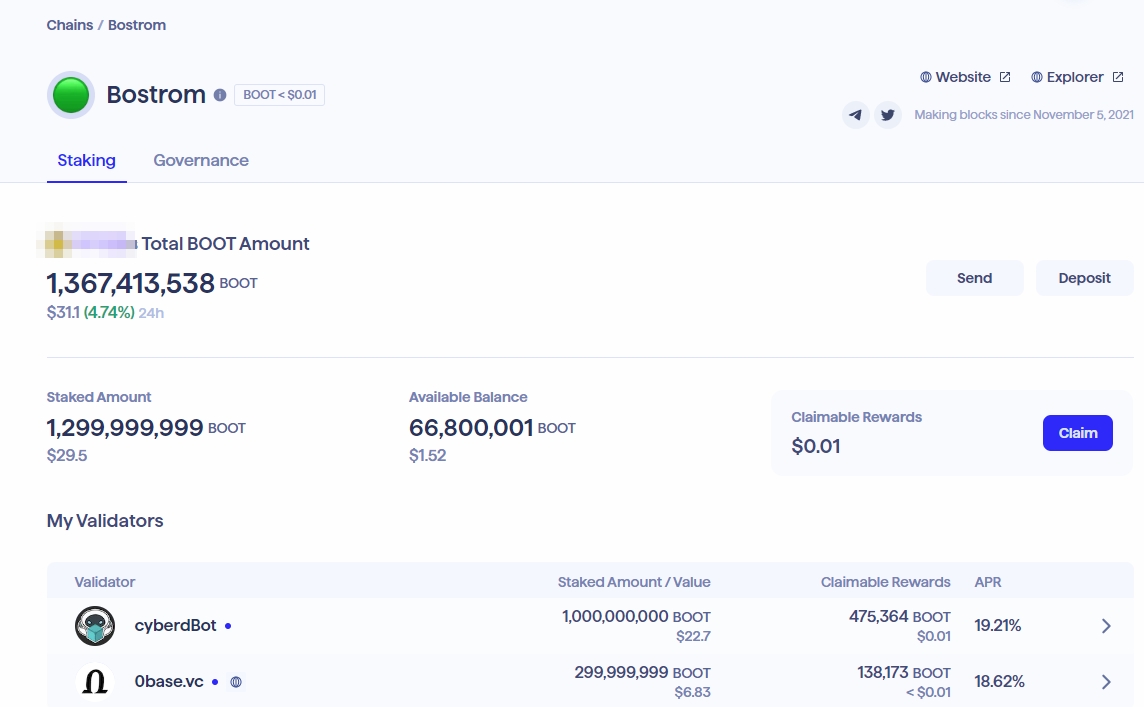Sort by the APR column header
Image resolution: width=1144 pixels, height=707 pixels.
988,582
